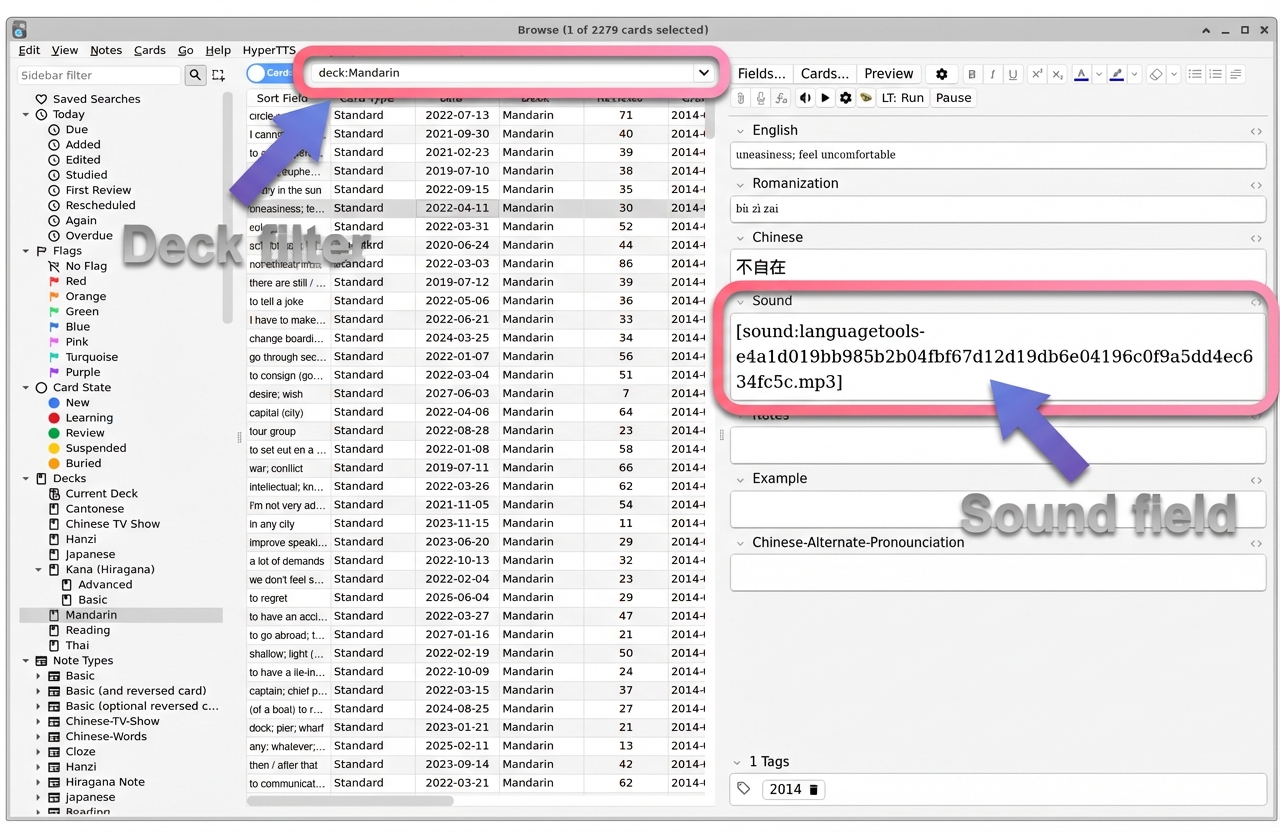1280x832 pixels.
Task: Click the paperclip attach media icon
Action: [739, 97]
